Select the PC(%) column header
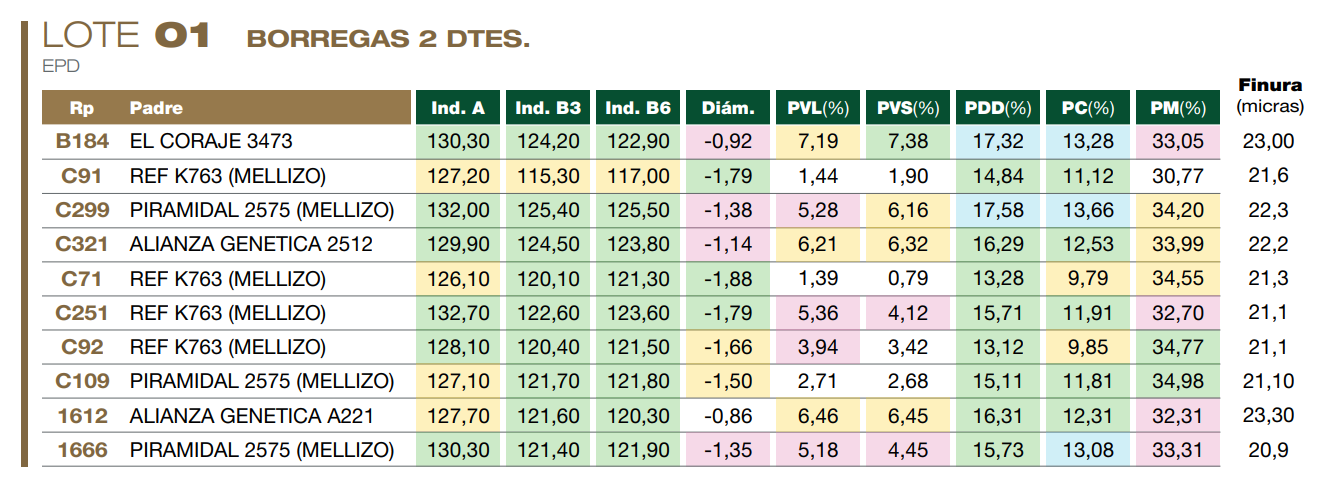Image resolution: width=1343 pixels, height=492 pixels. 1087,108
